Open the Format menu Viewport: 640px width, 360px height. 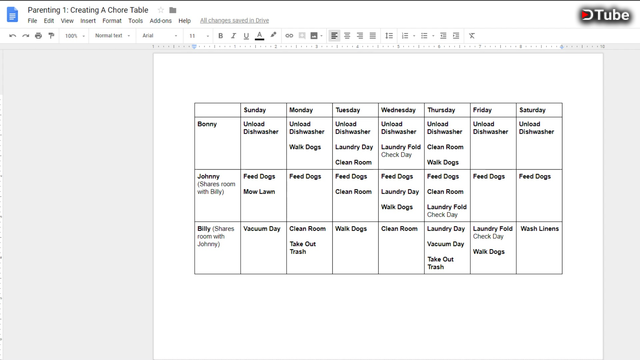click(112, 21)
